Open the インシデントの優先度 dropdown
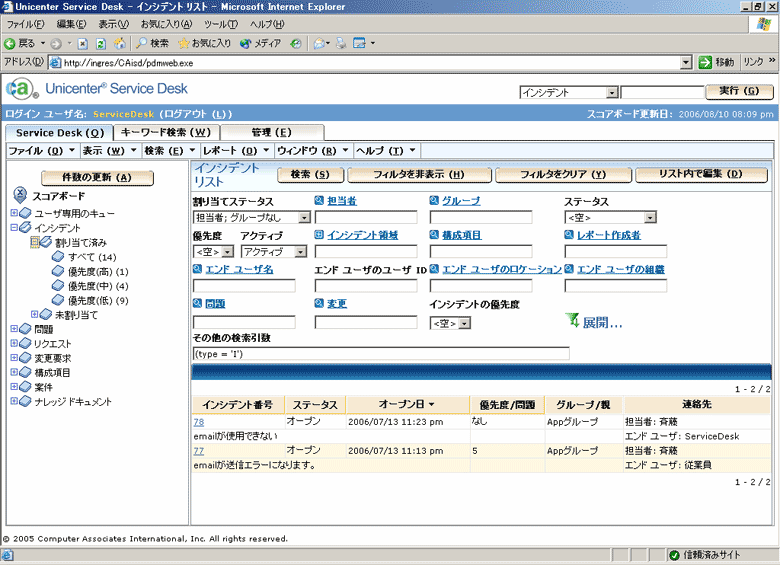Viewport: 780px width, 565px height. [464, 324]
